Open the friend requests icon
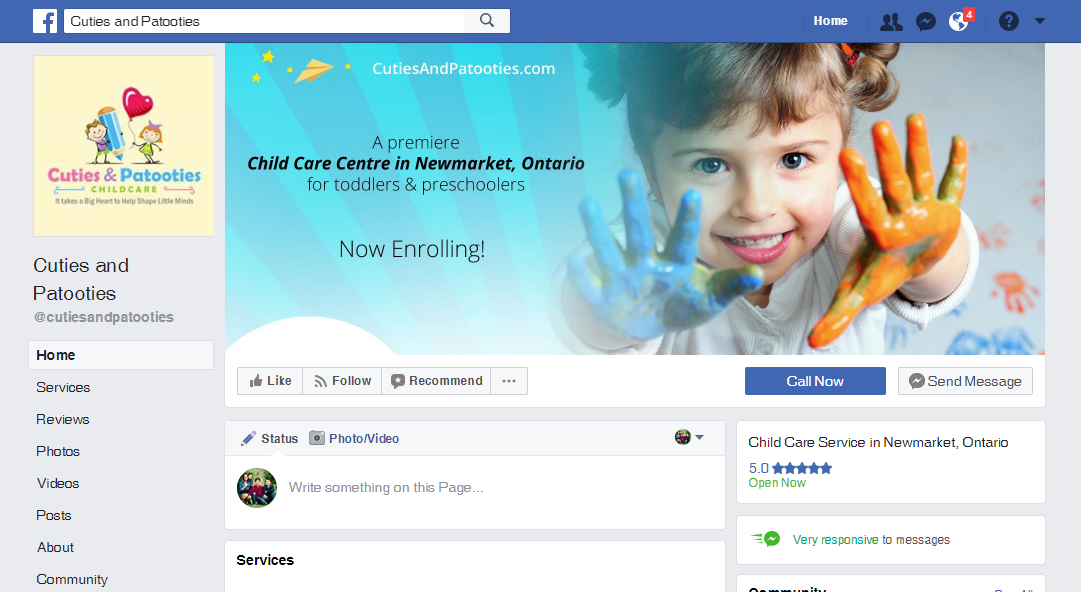 coord(891,22)
